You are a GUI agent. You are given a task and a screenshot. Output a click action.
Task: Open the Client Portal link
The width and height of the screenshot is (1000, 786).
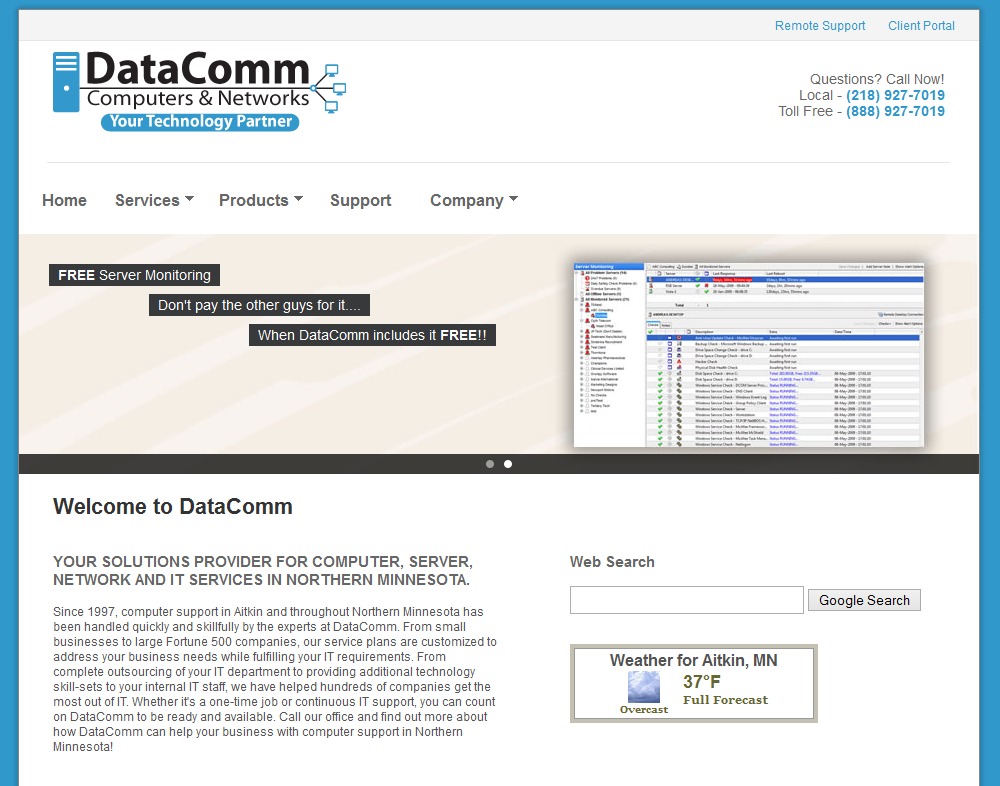click(921, 26)
